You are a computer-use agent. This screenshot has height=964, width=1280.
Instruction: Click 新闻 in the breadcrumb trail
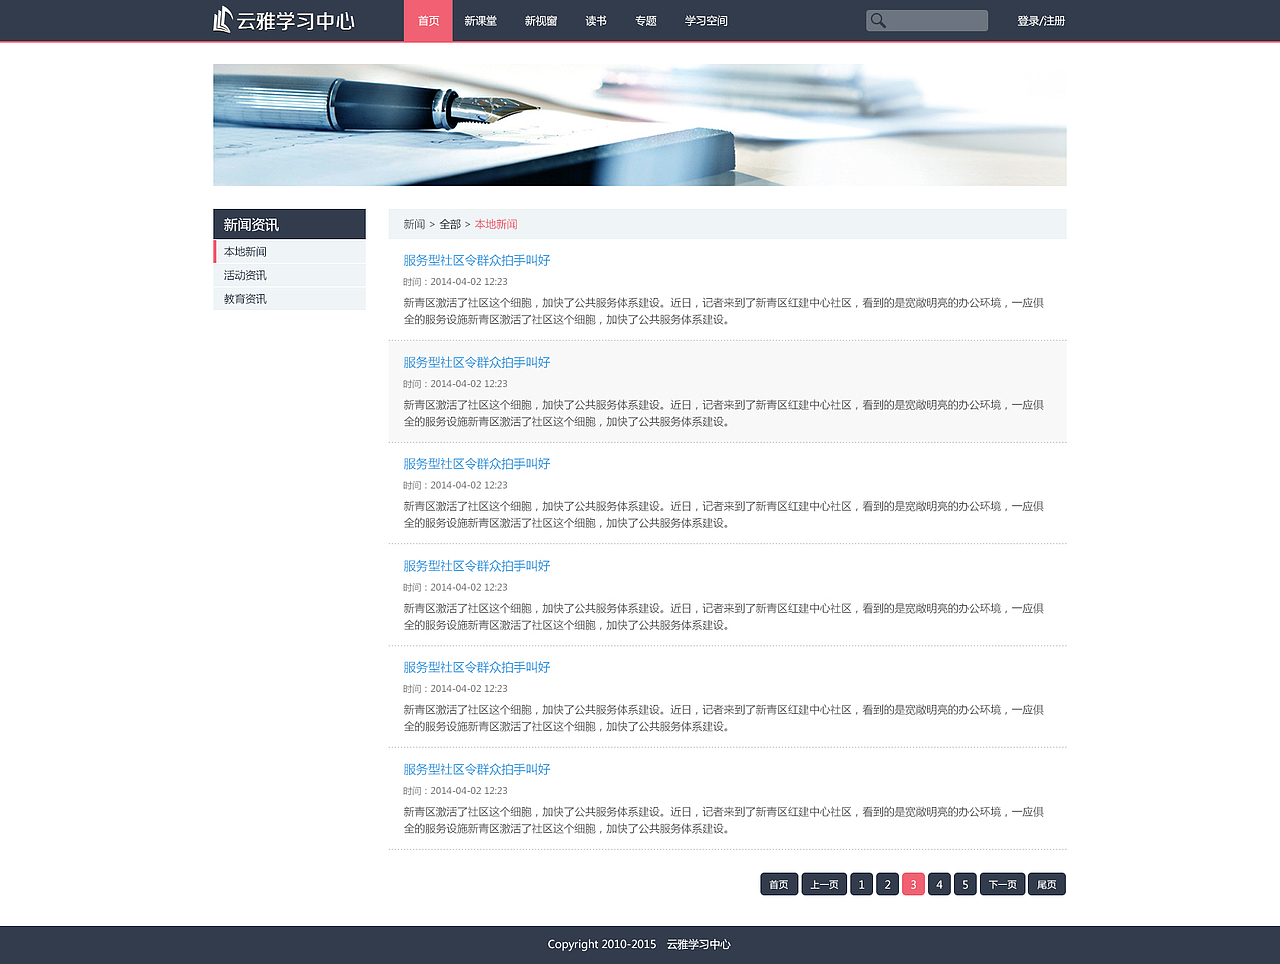pos(413,224)
